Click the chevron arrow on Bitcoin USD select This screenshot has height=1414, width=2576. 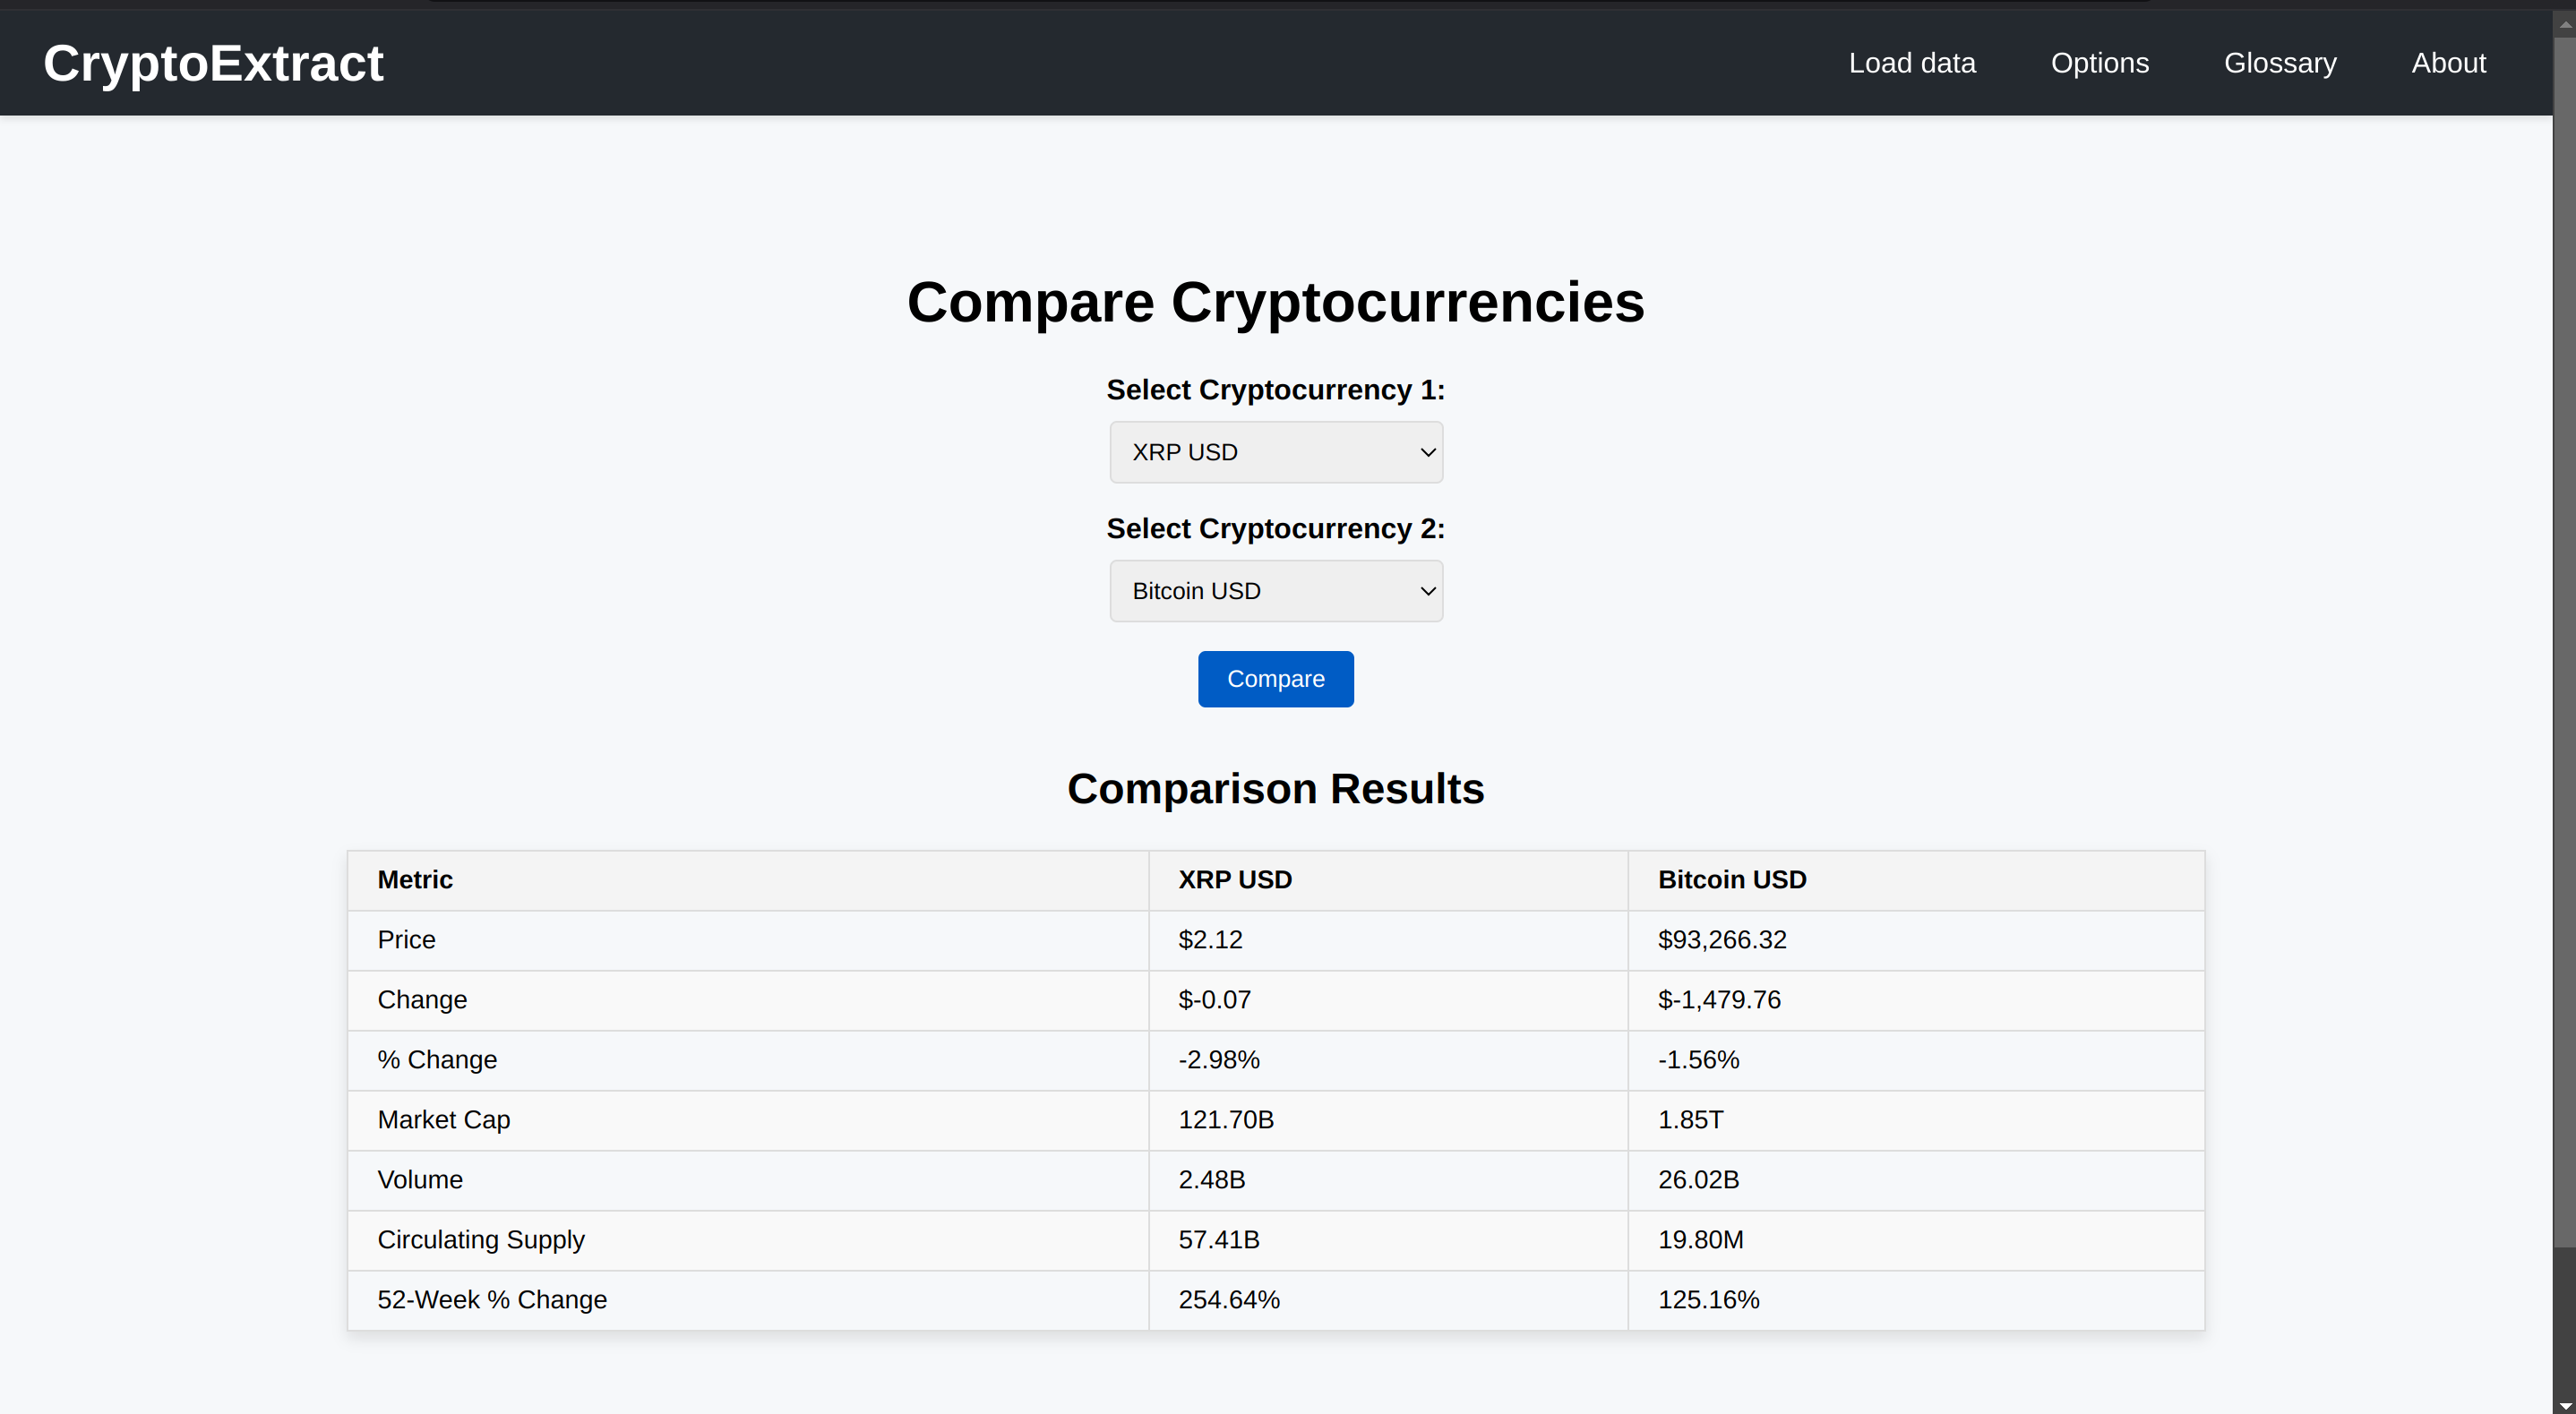click(x=1427, y=591)
